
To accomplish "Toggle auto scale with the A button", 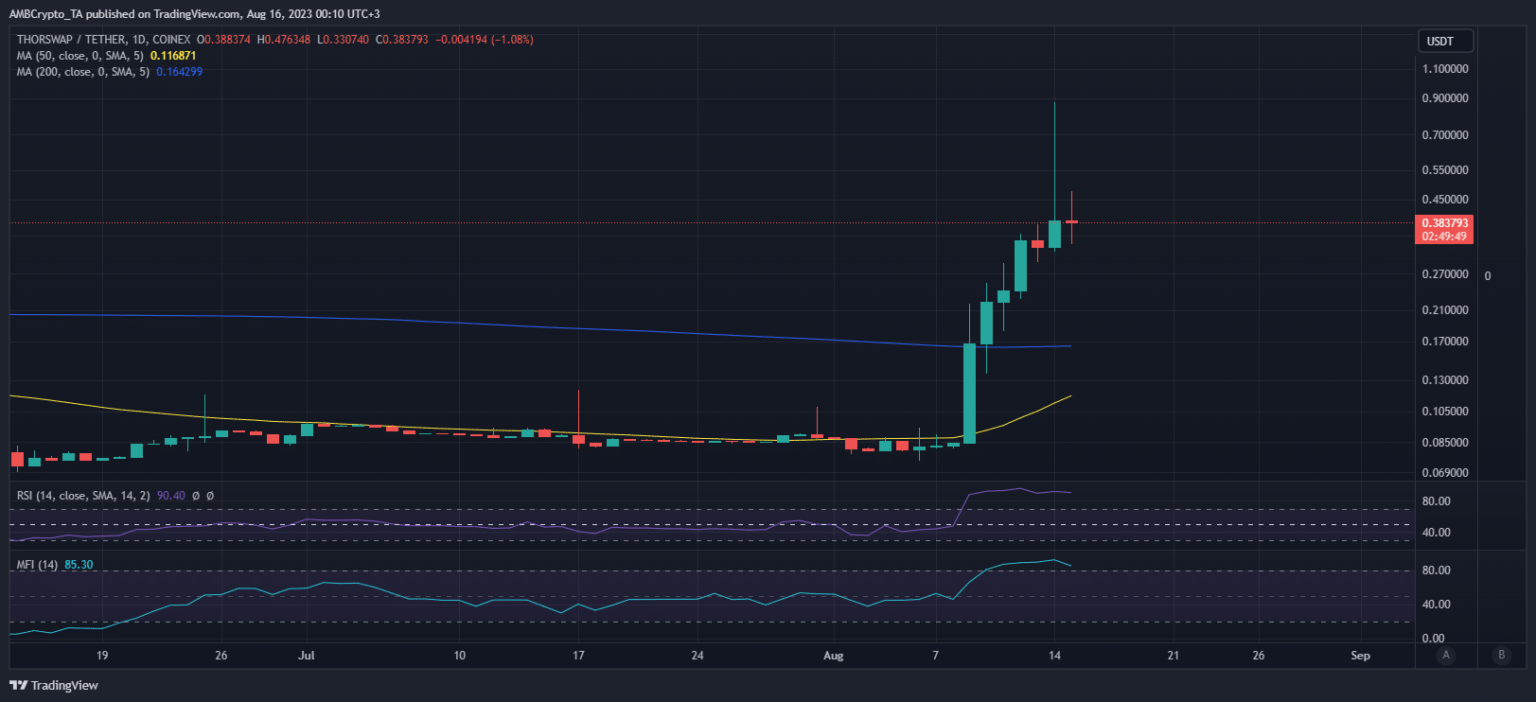I will [1445, 655].
